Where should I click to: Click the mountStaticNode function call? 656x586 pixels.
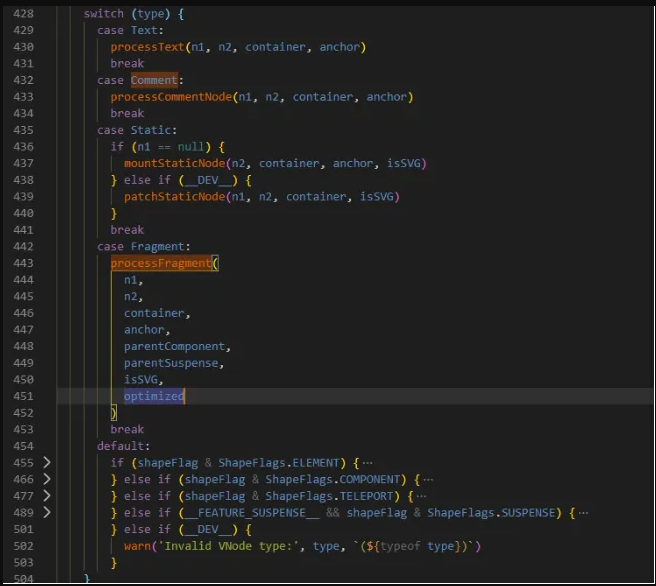(174, 164)
